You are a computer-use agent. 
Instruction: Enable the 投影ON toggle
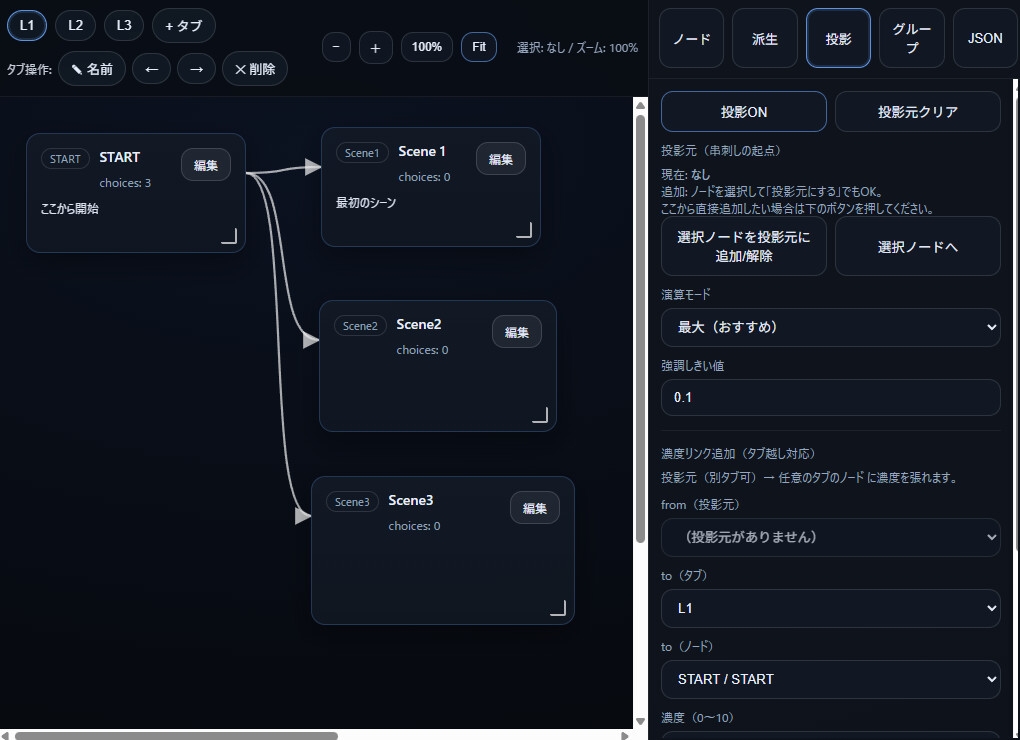click(743, 111)
